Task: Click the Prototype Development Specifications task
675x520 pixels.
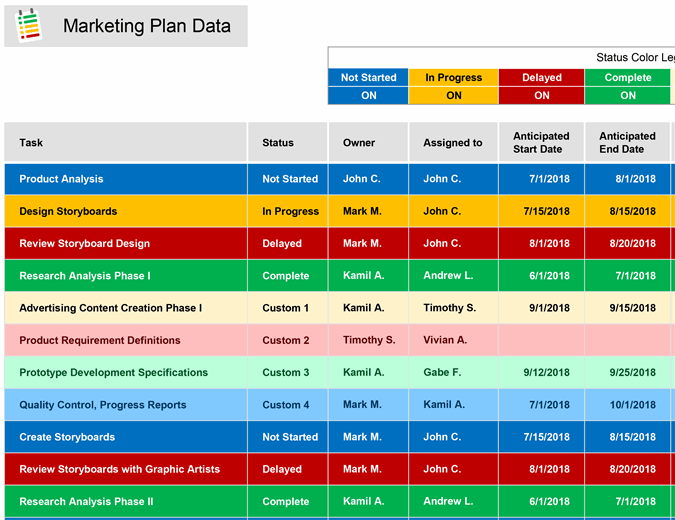Action: coord(114,373)
